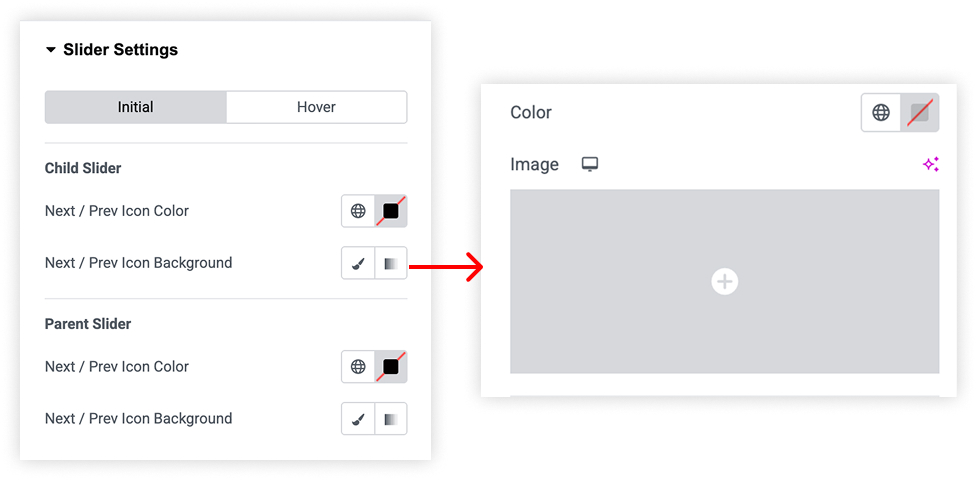Click gray image placeholder area

pos(725,282)
